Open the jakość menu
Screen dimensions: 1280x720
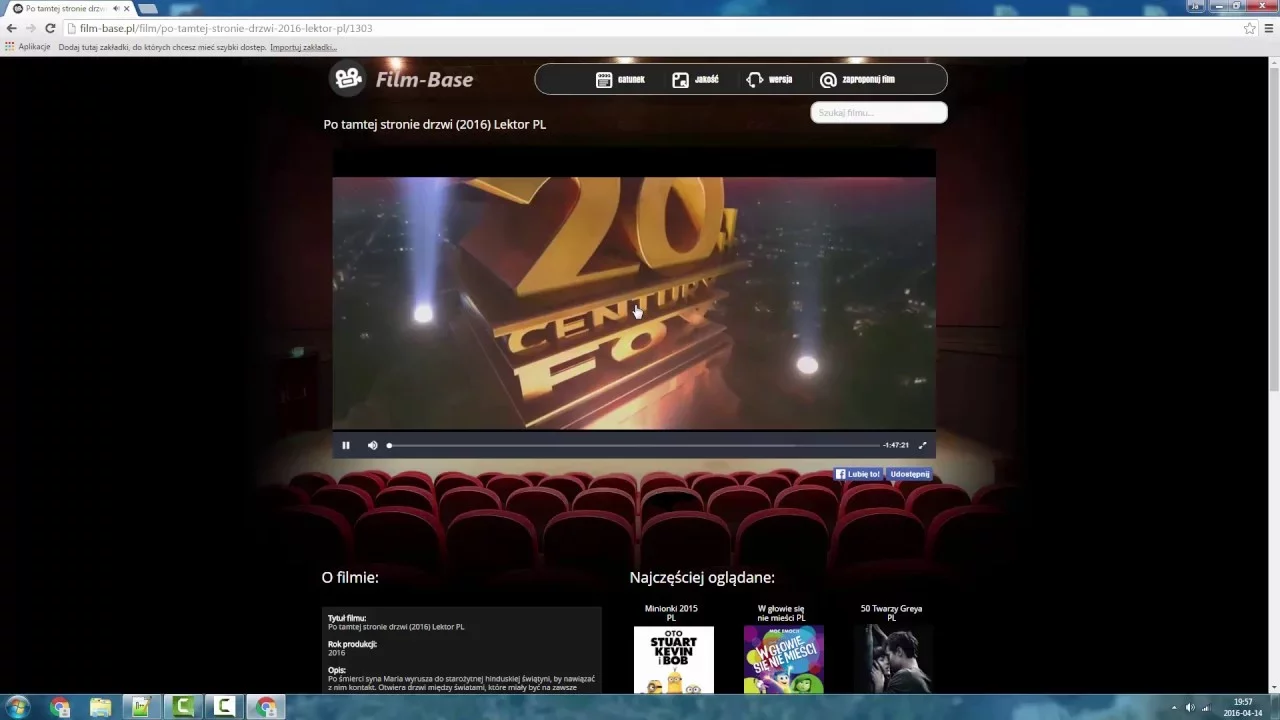coord(695,80)
